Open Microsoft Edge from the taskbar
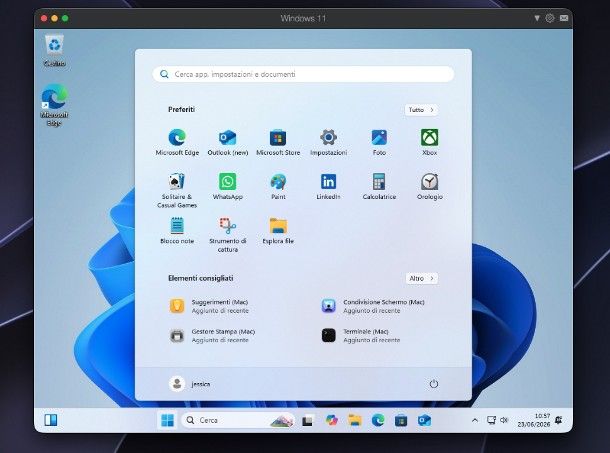 [x=378, y=420]
